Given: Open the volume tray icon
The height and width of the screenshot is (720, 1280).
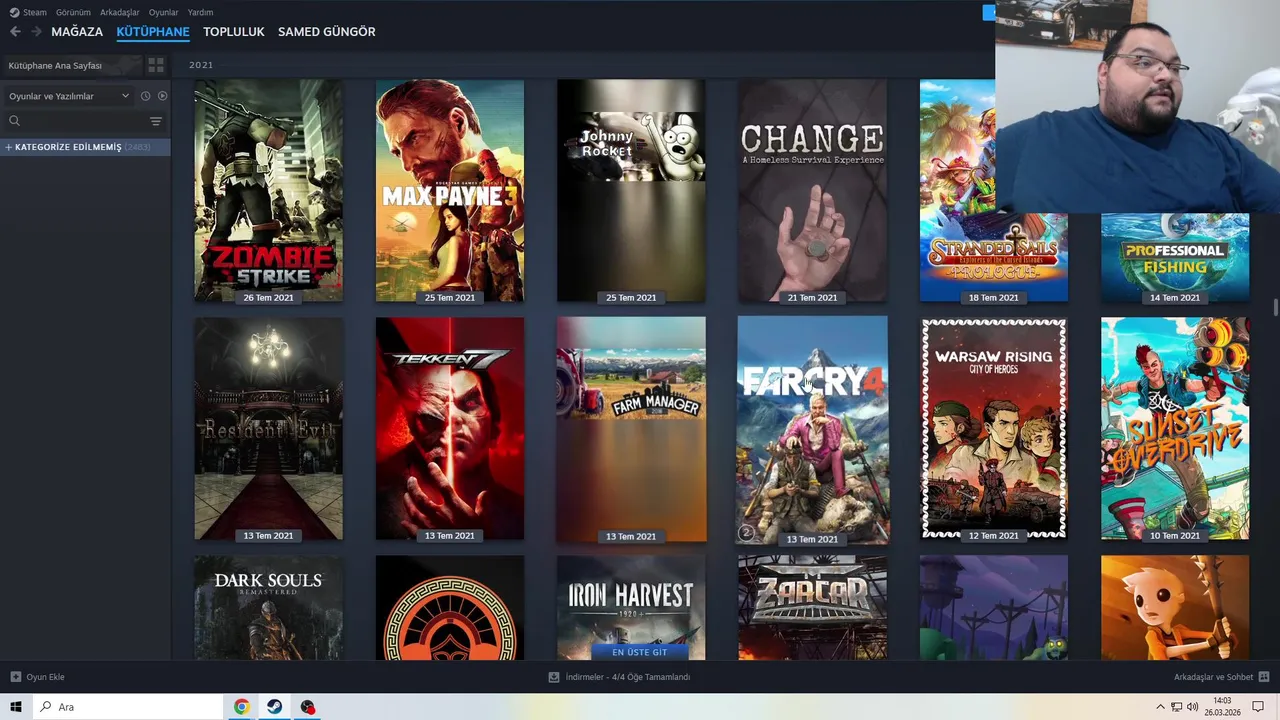Looking at the screenshot, I should tap(1192, 707).
